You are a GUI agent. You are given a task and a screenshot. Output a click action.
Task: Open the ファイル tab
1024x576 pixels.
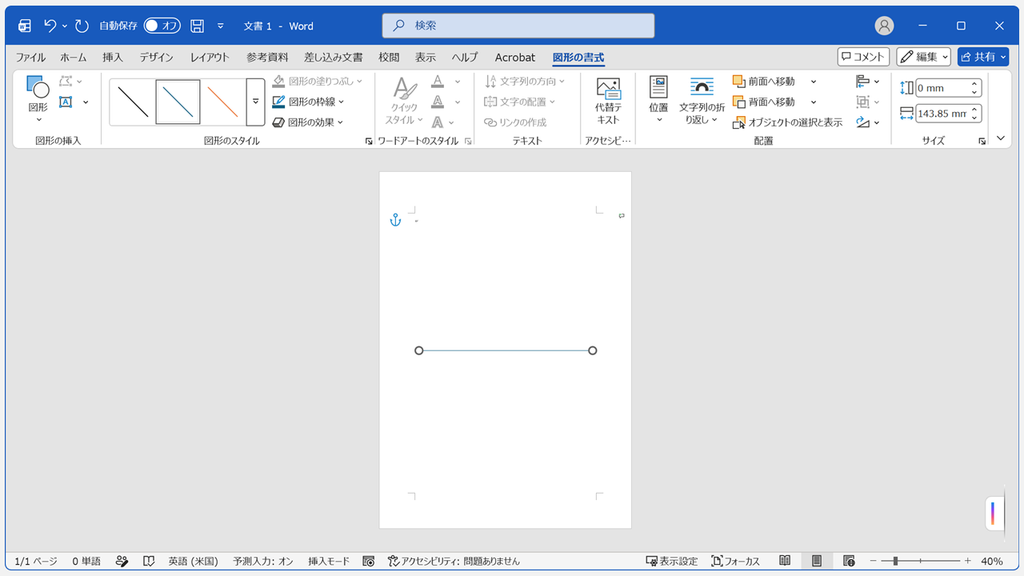coord(30,57)
